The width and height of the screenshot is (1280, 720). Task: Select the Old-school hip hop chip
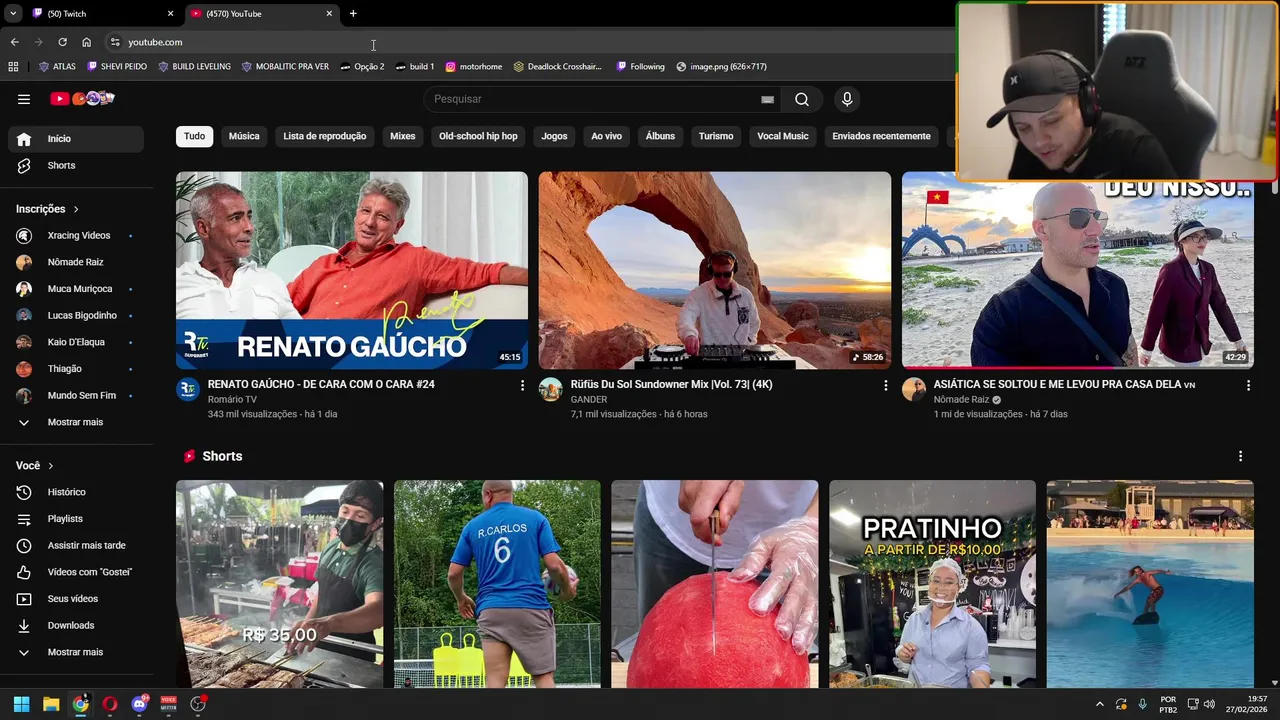pos(478,136)
